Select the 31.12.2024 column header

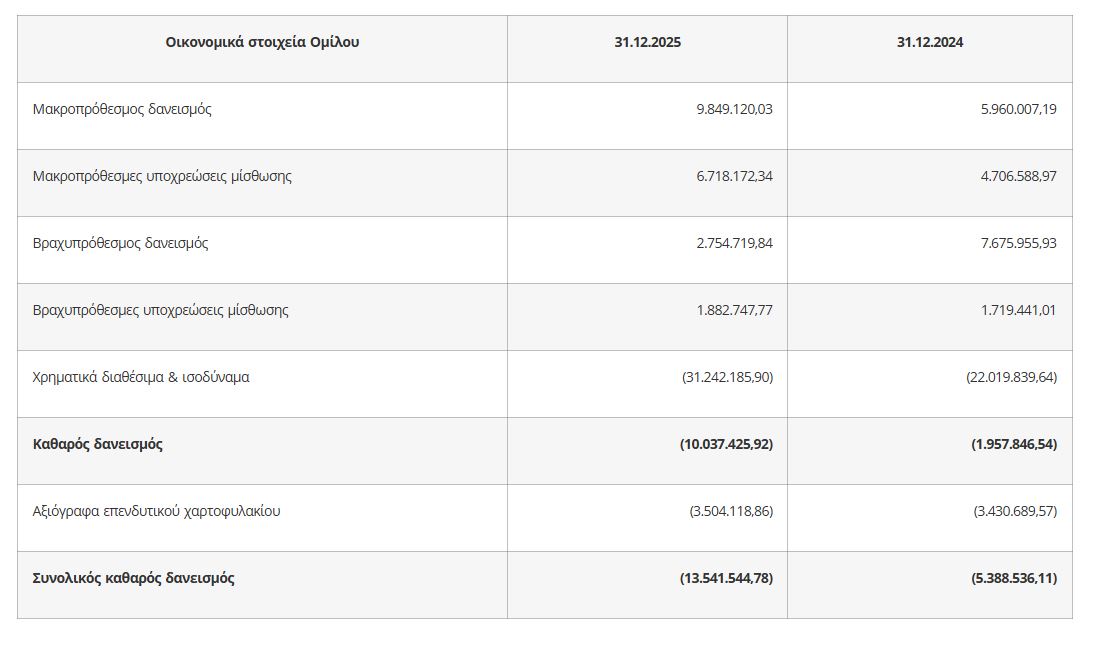[x=930, y=43]
